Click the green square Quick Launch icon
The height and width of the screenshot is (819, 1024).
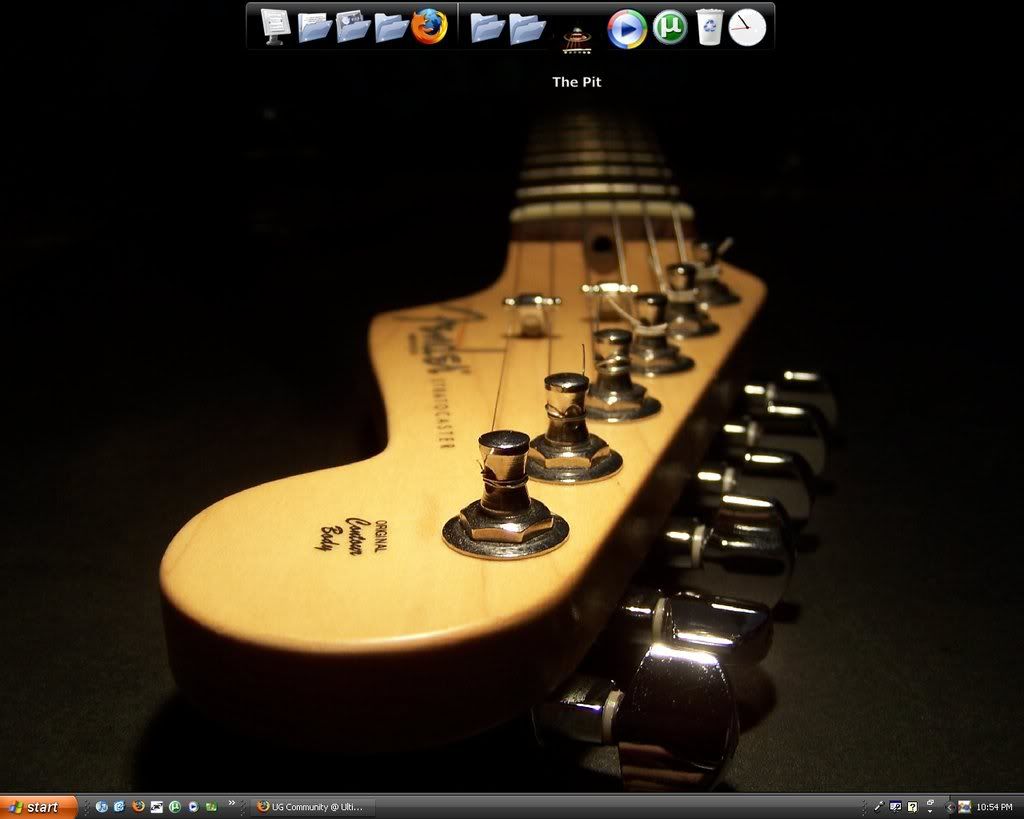pyautogui.click(x=212, y=807)
